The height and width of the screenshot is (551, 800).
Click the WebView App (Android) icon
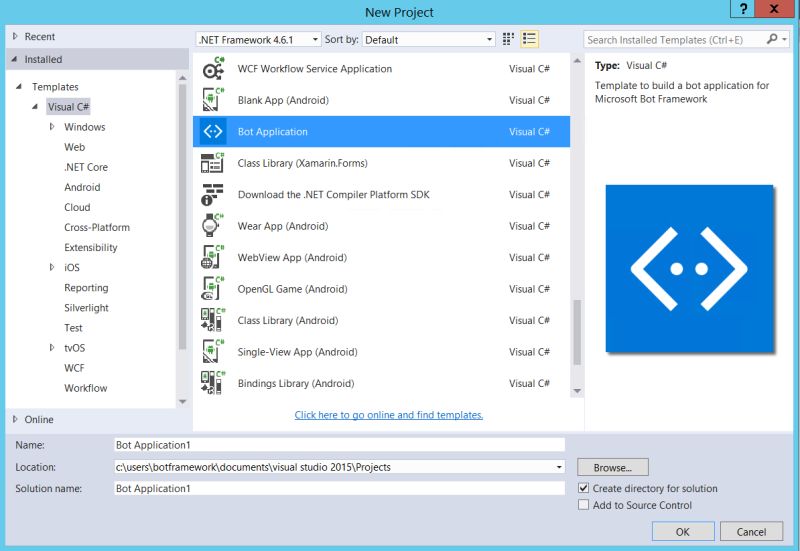click(213, 258)
